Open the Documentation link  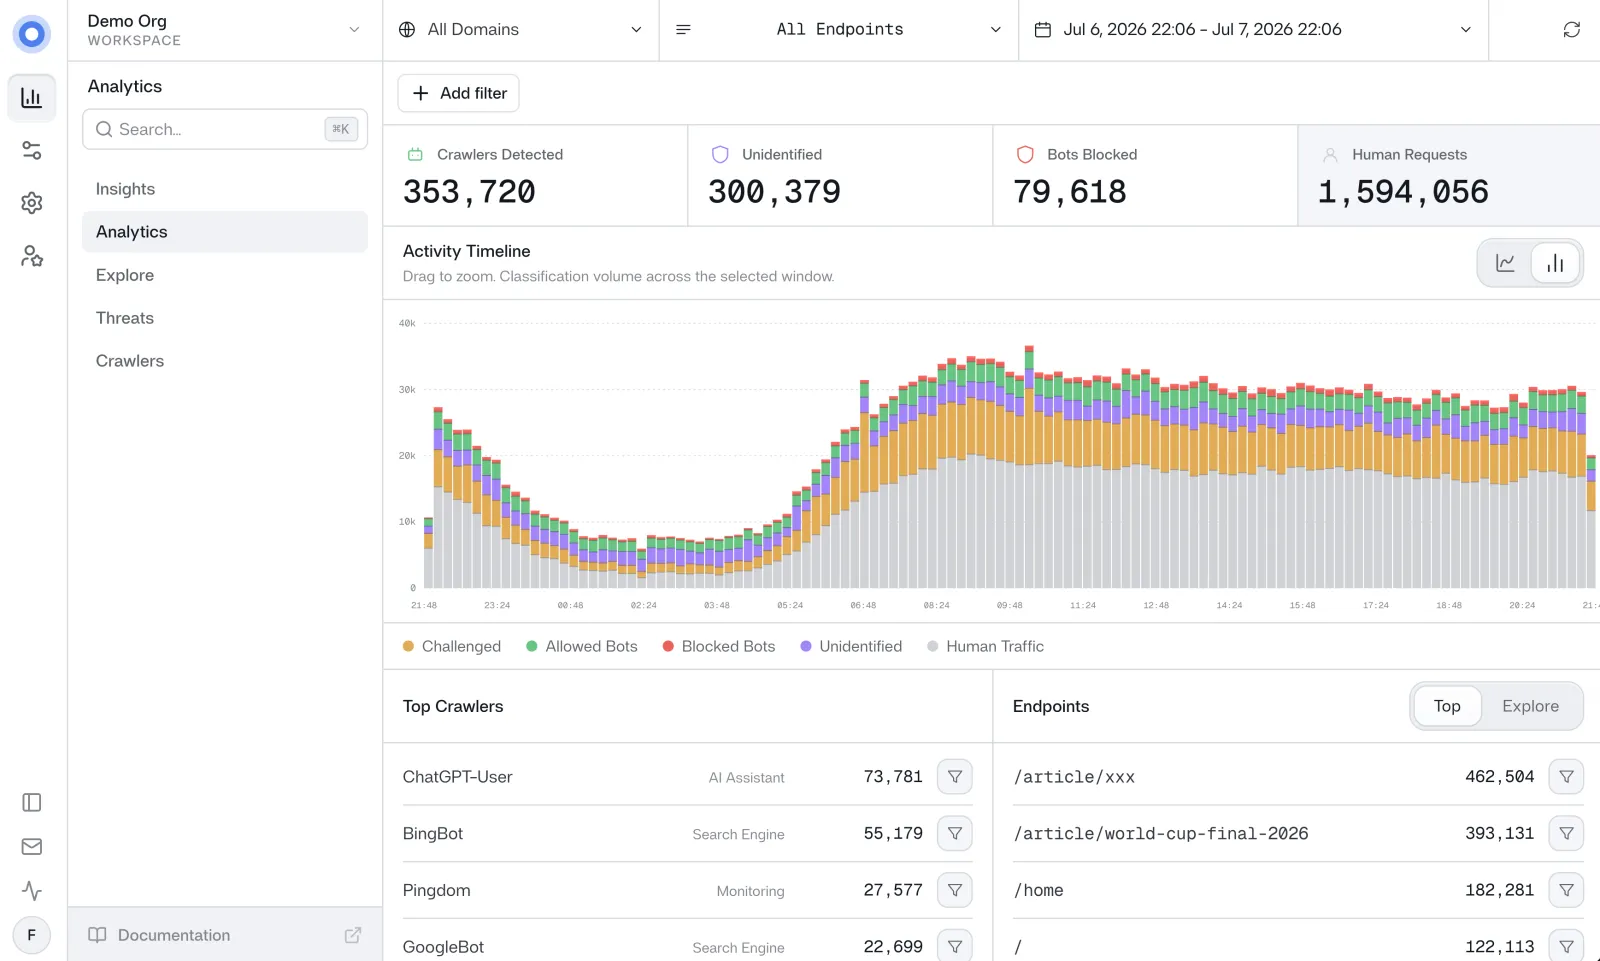225,935
